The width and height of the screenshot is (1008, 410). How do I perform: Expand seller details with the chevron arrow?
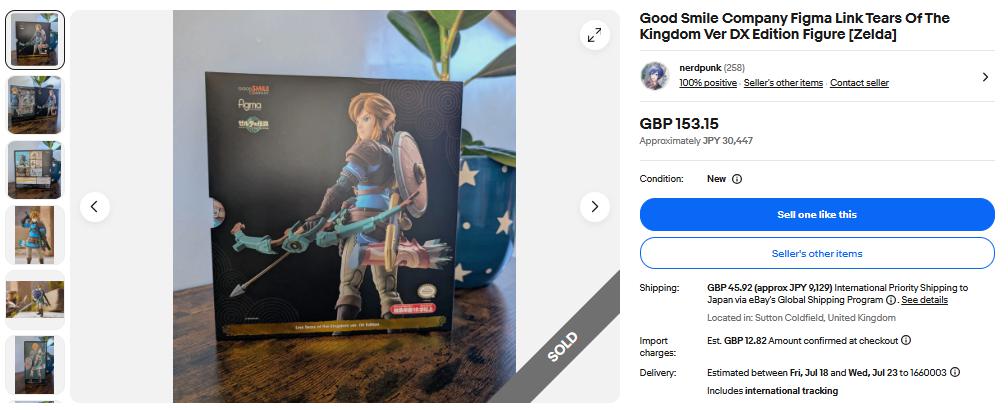click(x=985, y=77)
